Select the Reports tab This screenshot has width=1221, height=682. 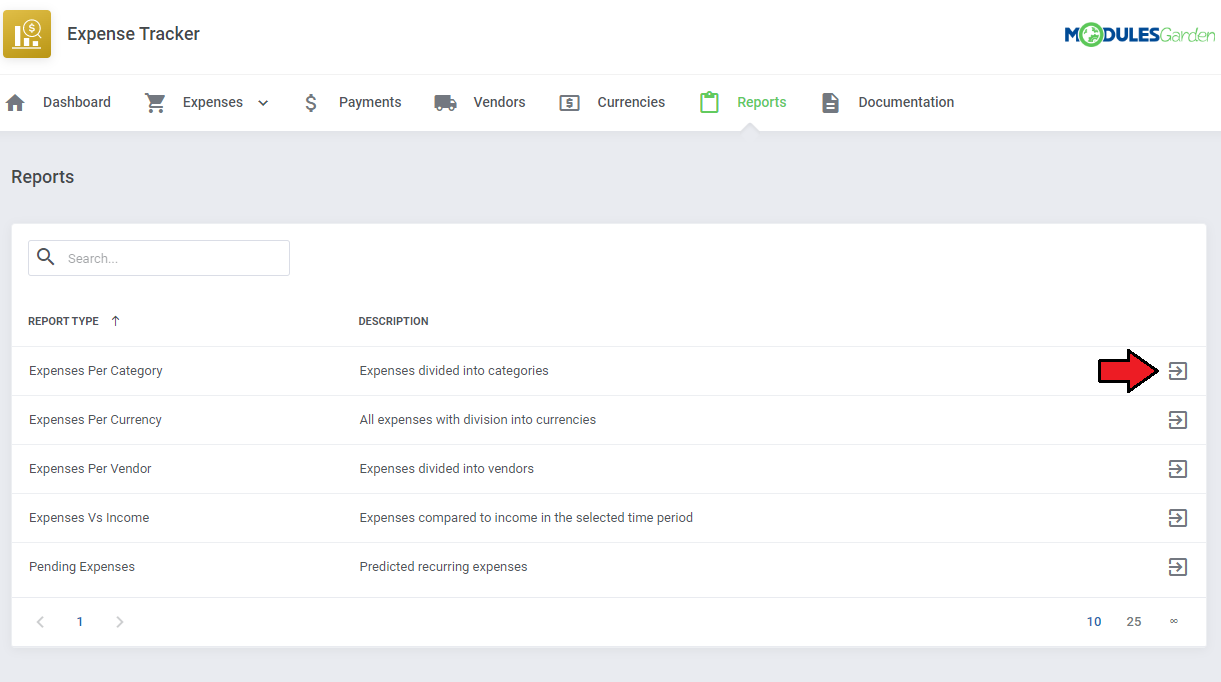(762, 102)
